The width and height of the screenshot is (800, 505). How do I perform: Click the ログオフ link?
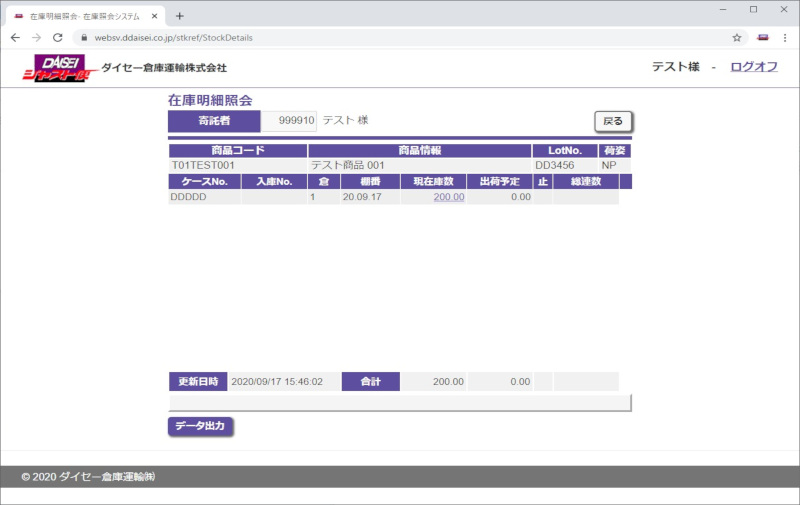tap(754, 67)
